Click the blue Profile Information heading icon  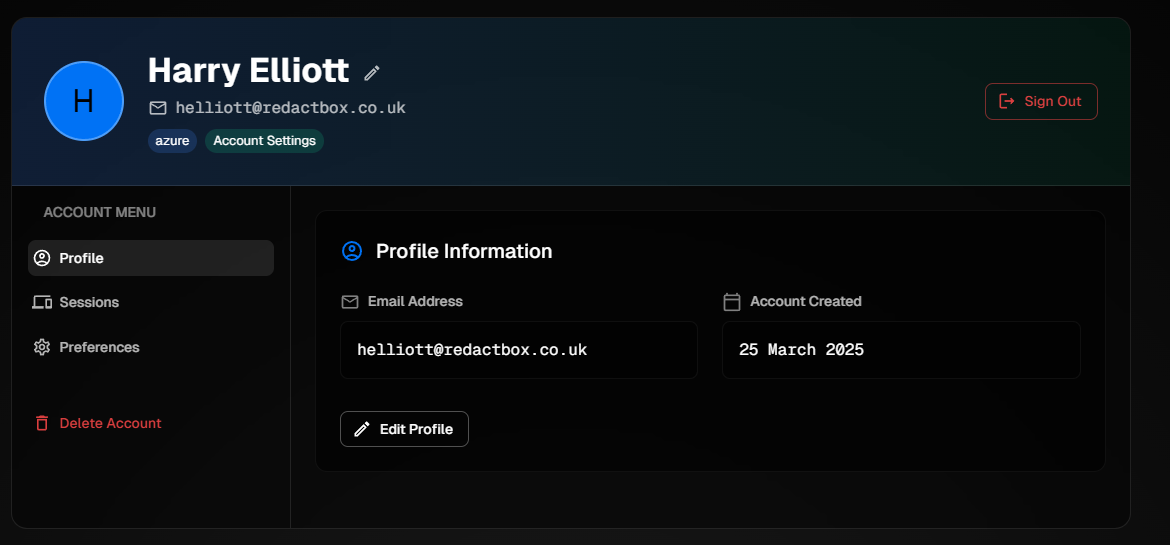[x=351, y=251]
